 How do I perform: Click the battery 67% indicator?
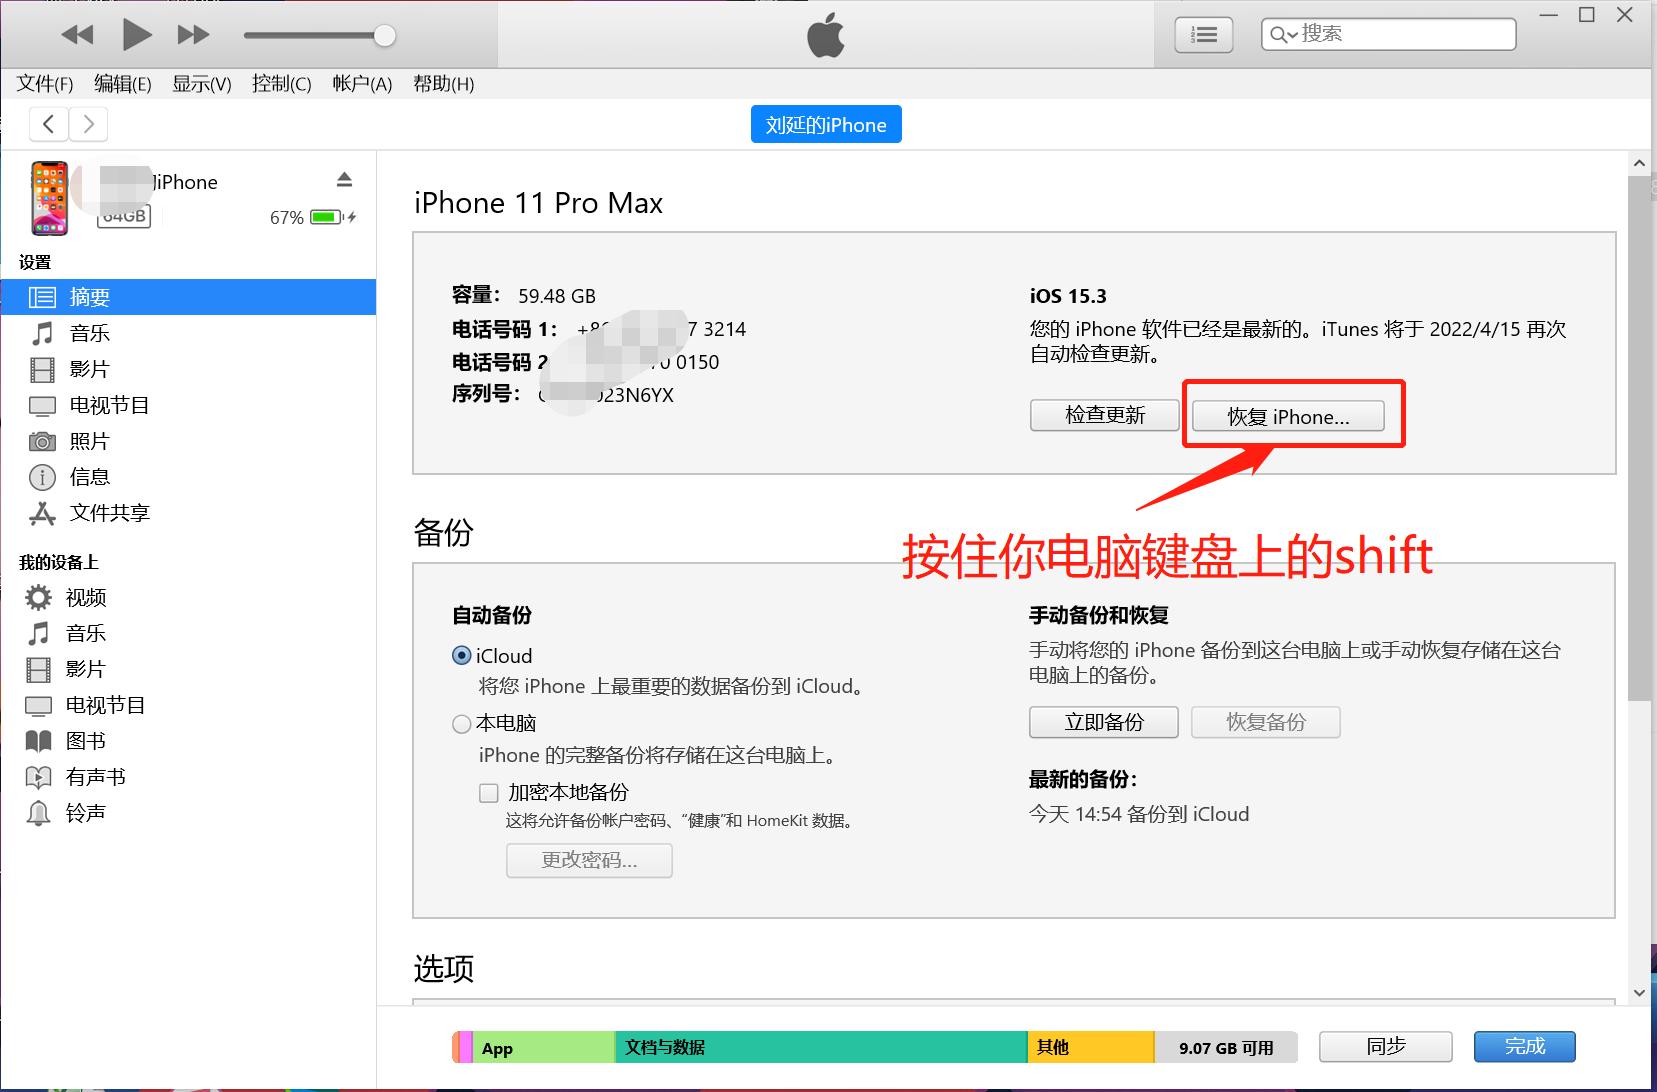(313, 217)
